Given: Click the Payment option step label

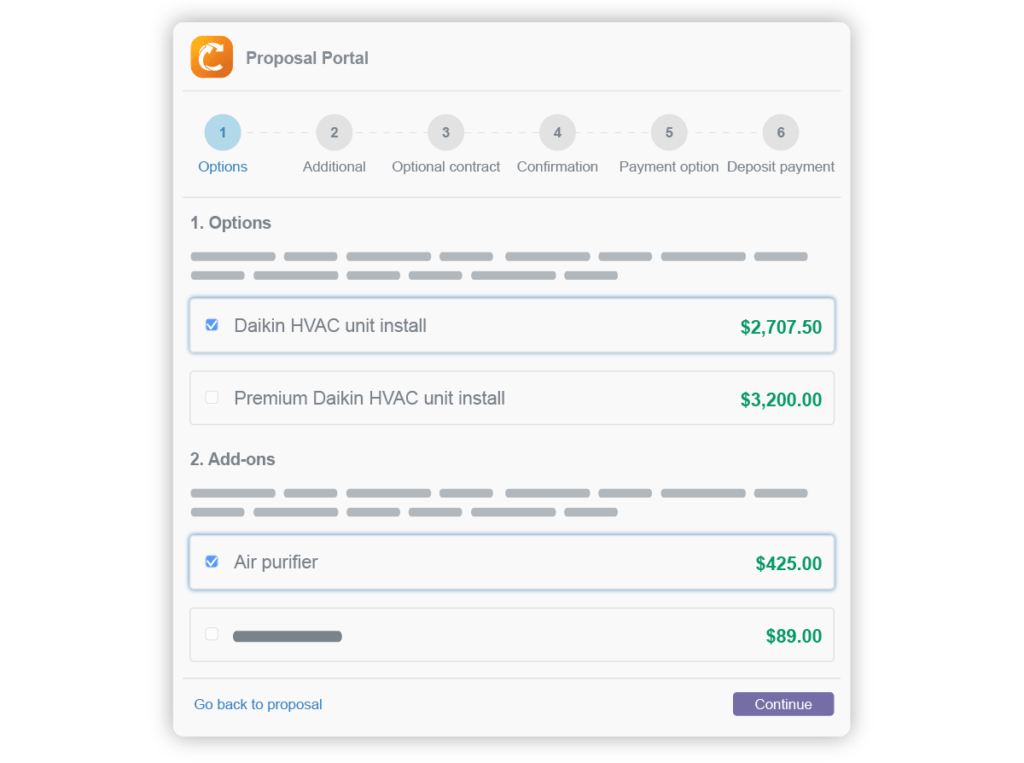Looking at the screenshot, I should (x=669, y=167).
